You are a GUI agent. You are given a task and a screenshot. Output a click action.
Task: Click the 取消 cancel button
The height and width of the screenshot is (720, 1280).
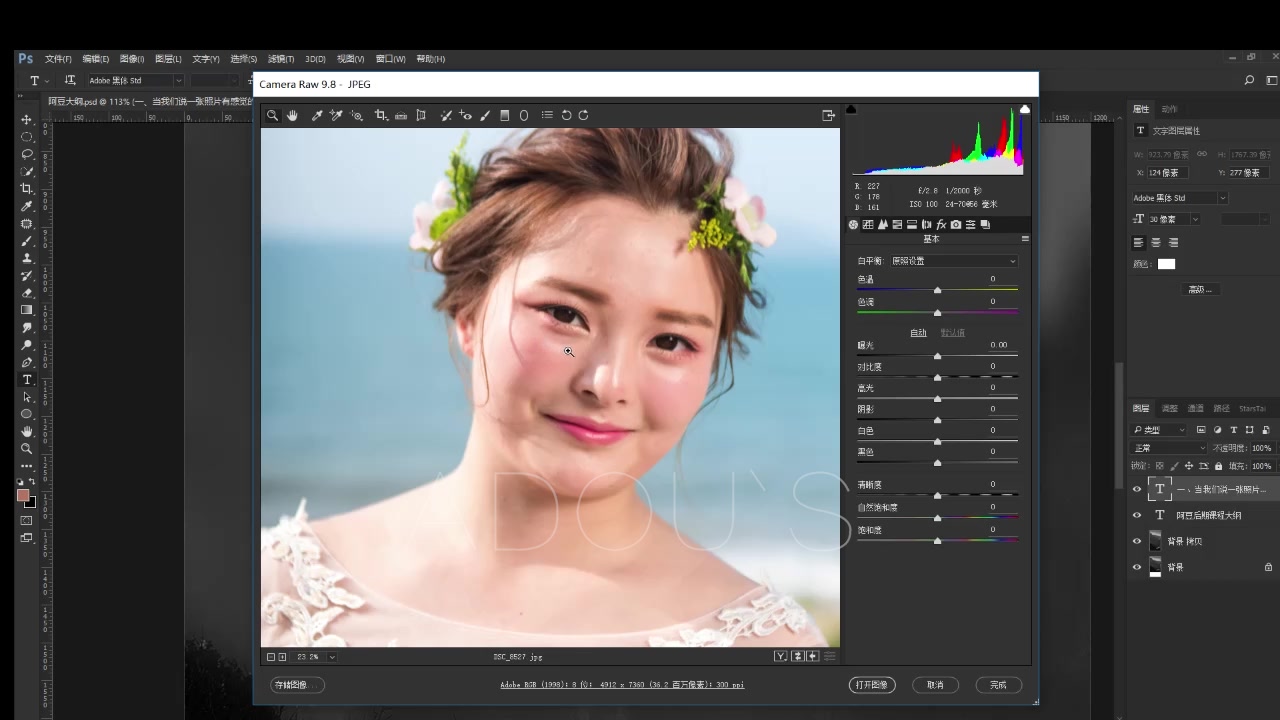point(935,685)
